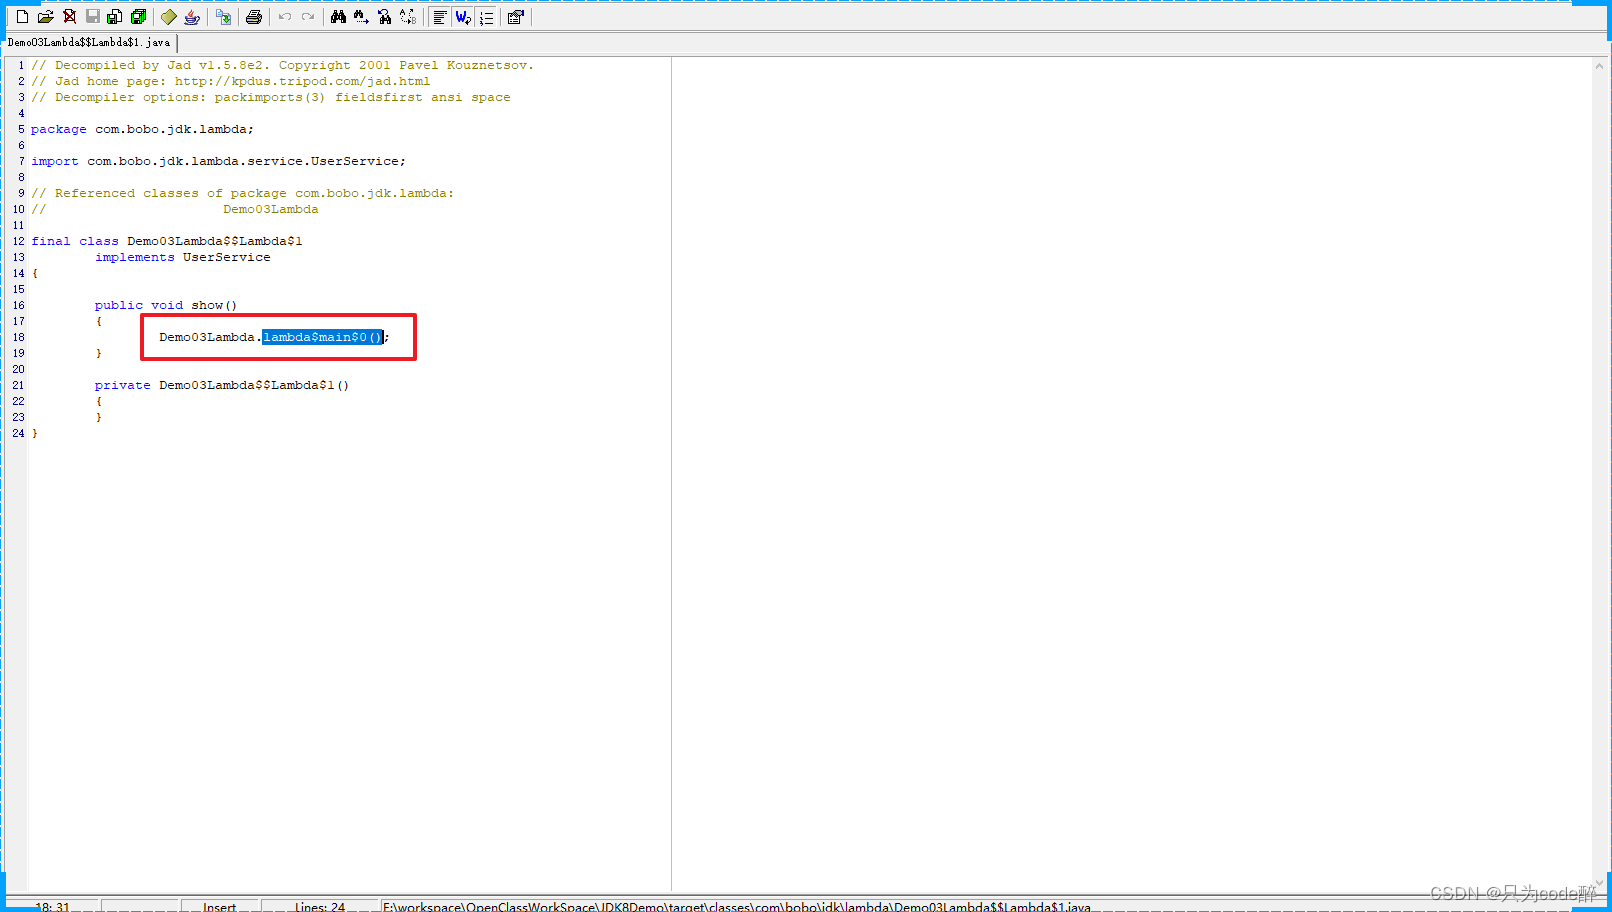The height and width of the screenshot is (912, 1612).
Task: Click the scroll up arrow of the vertical scrollbar
Action: click(x=1600, y=66)
